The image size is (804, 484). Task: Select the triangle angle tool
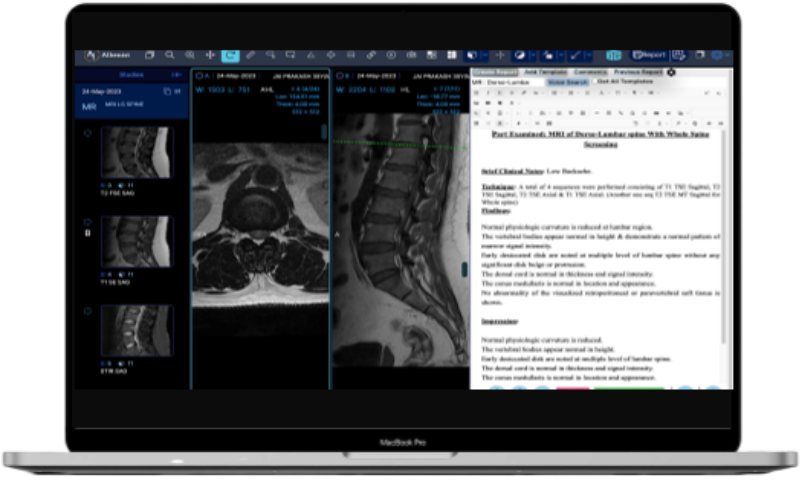(x=311, y=55)
